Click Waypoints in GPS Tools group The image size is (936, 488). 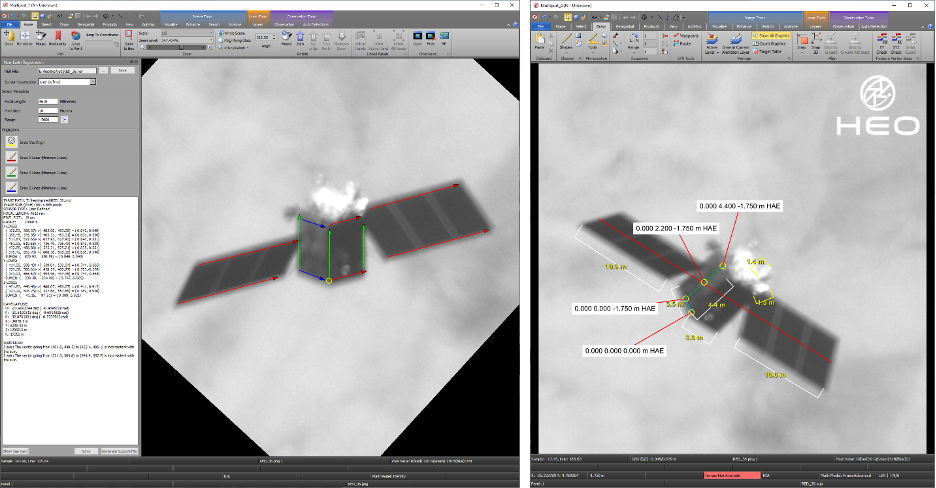coord(685,36)
